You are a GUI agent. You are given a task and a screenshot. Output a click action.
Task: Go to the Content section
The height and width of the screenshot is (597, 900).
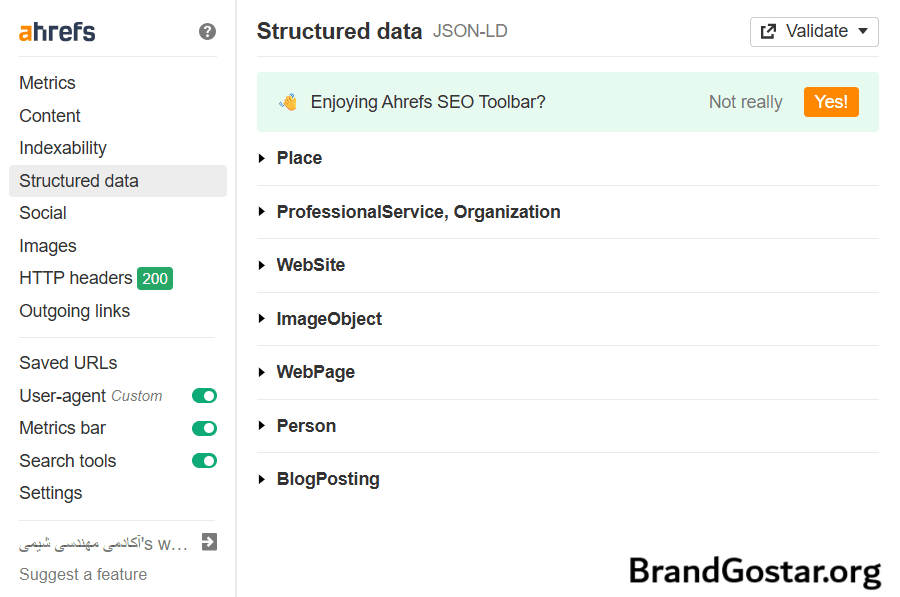point(50,115)
